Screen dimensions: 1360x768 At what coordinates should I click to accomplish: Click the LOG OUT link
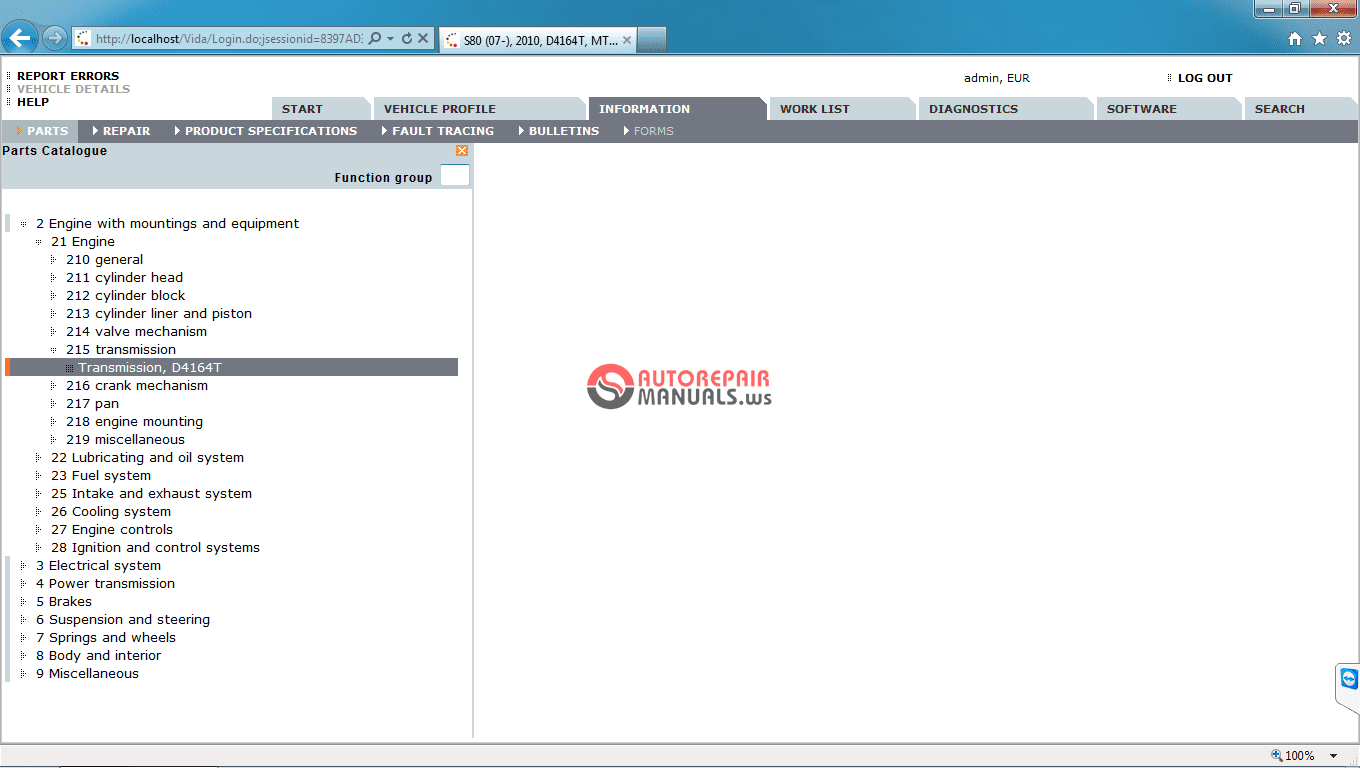(x=1202, y=77)
